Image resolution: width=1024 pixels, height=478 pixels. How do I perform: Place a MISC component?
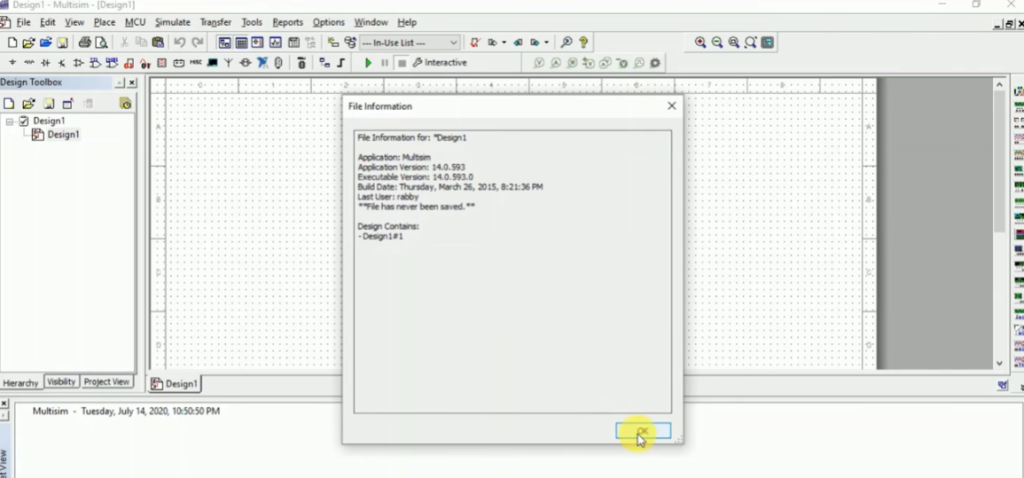click(x=195, y=63)
